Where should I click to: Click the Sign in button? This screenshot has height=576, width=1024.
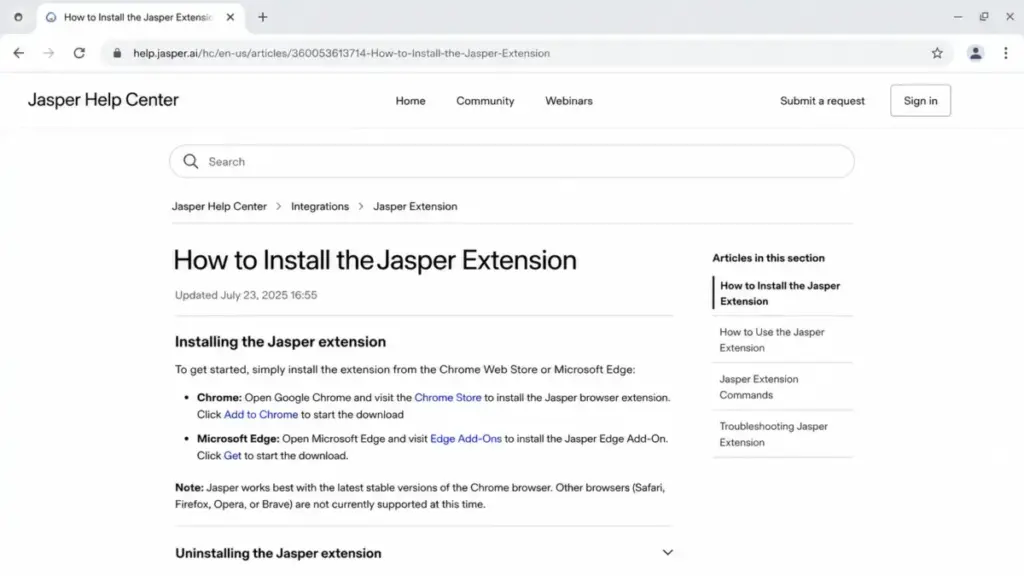(x=920, y=101)
